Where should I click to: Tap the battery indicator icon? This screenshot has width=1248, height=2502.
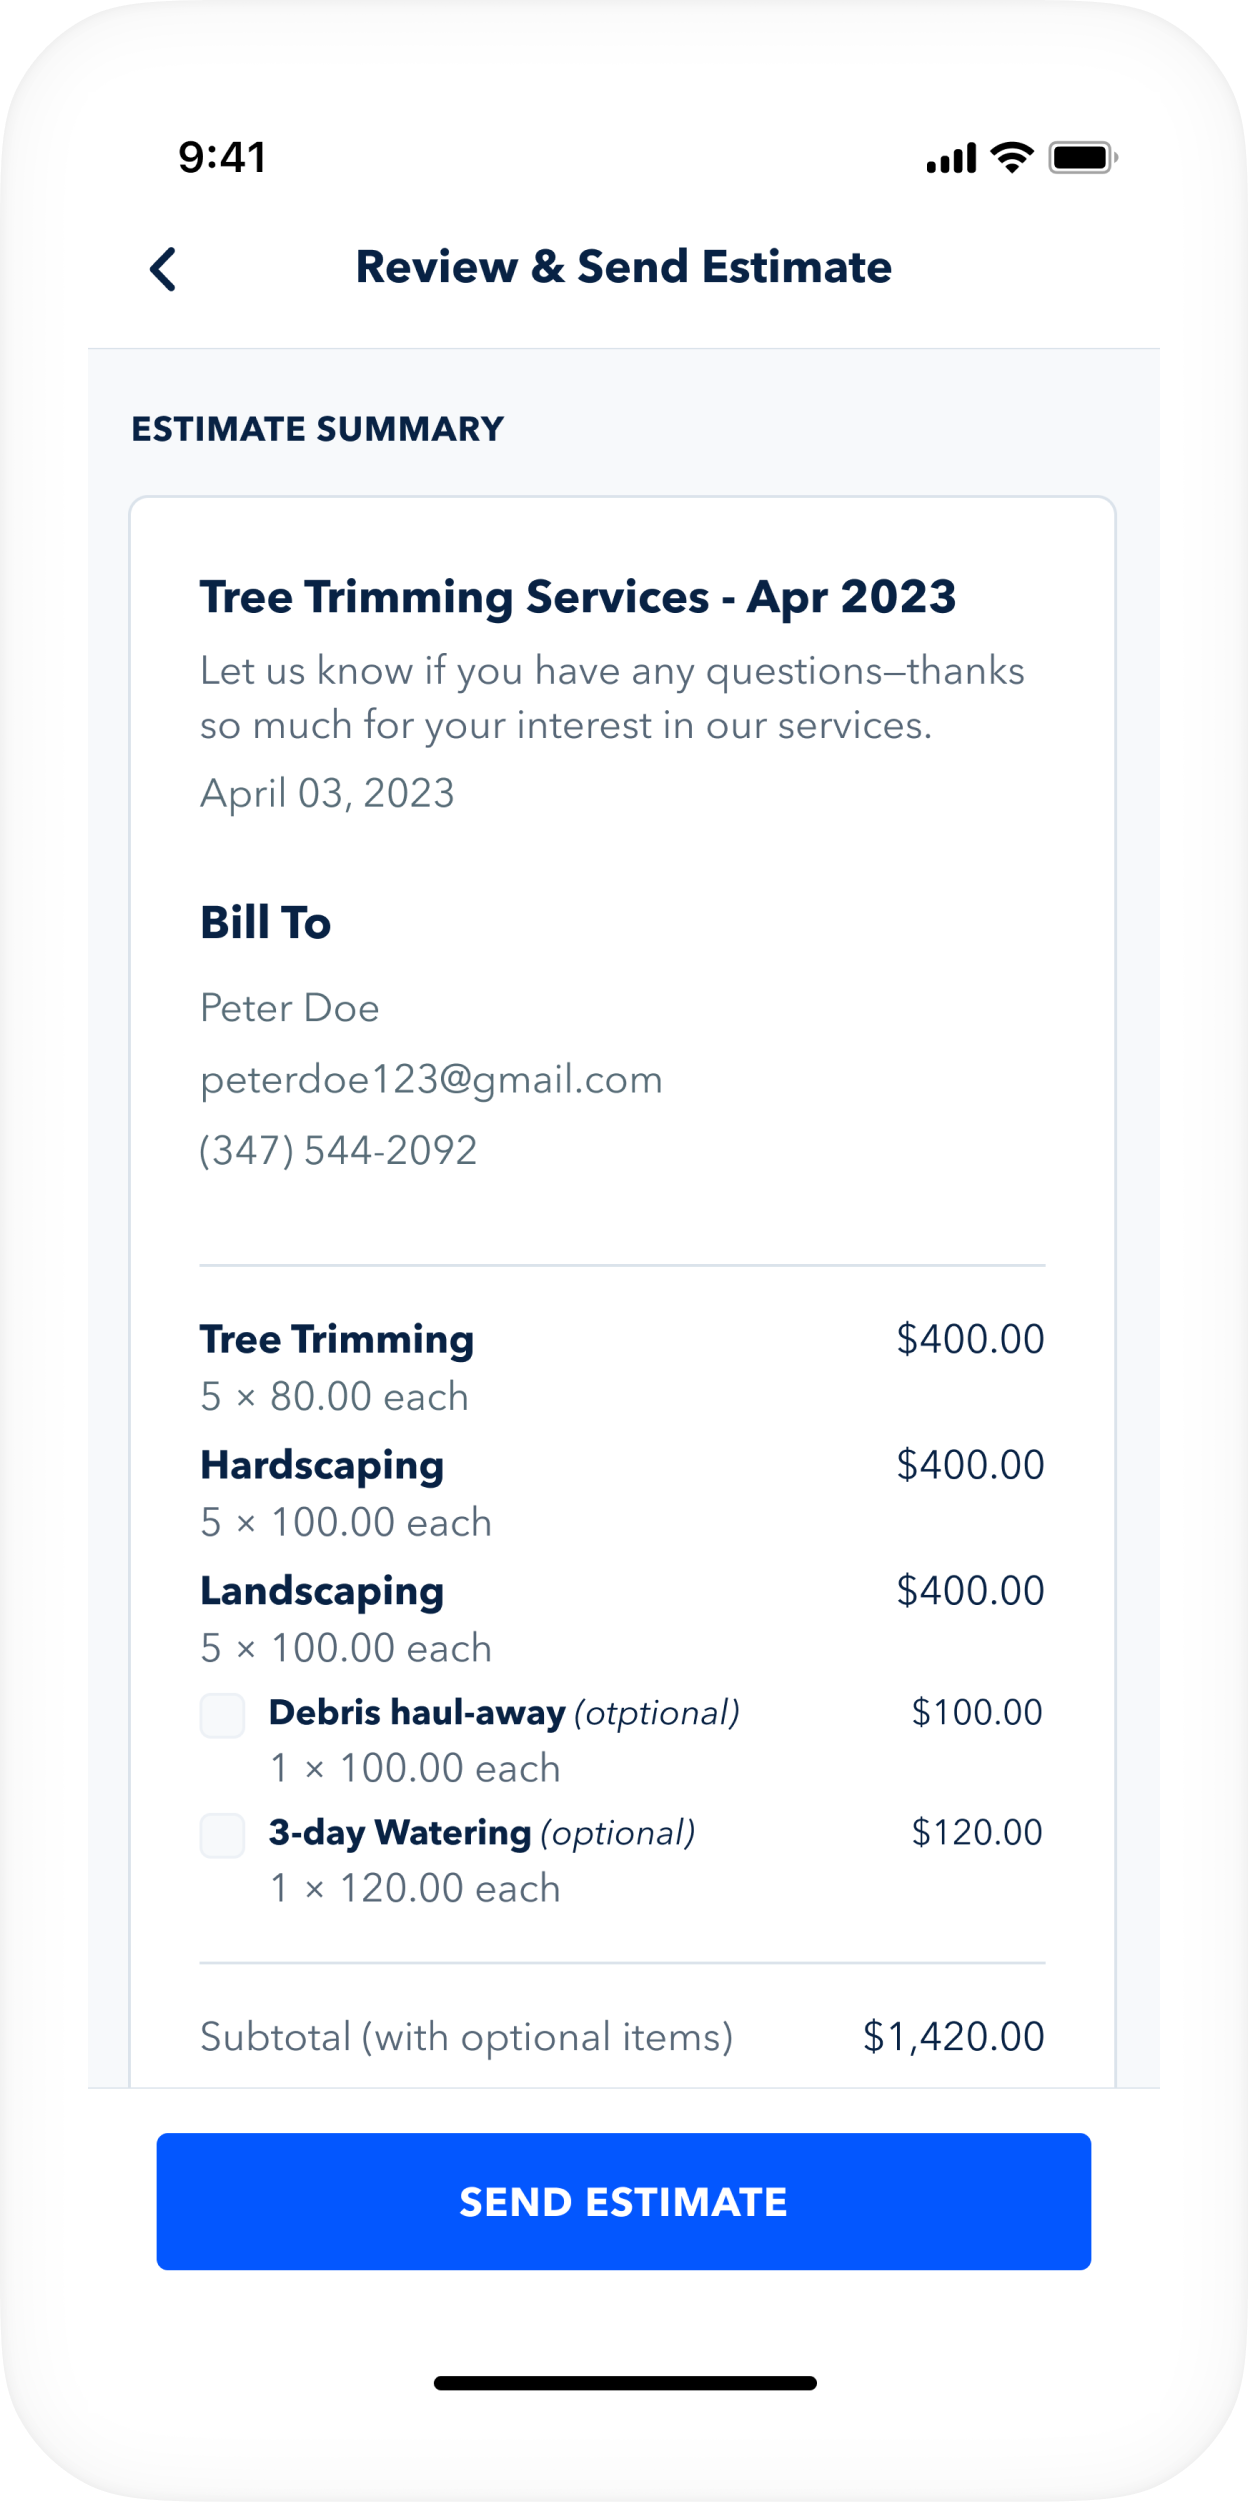(1082, 158)
